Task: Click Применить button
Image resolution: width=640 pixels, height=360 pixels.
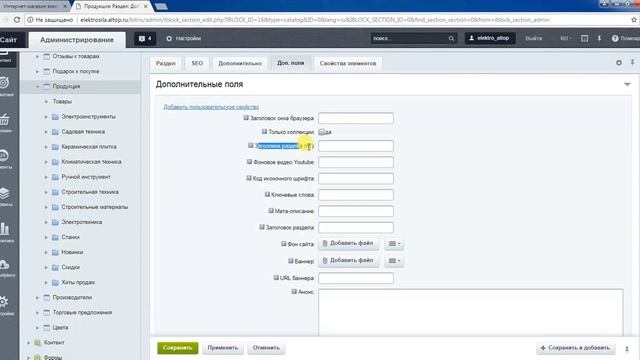Action: (223, 348)
